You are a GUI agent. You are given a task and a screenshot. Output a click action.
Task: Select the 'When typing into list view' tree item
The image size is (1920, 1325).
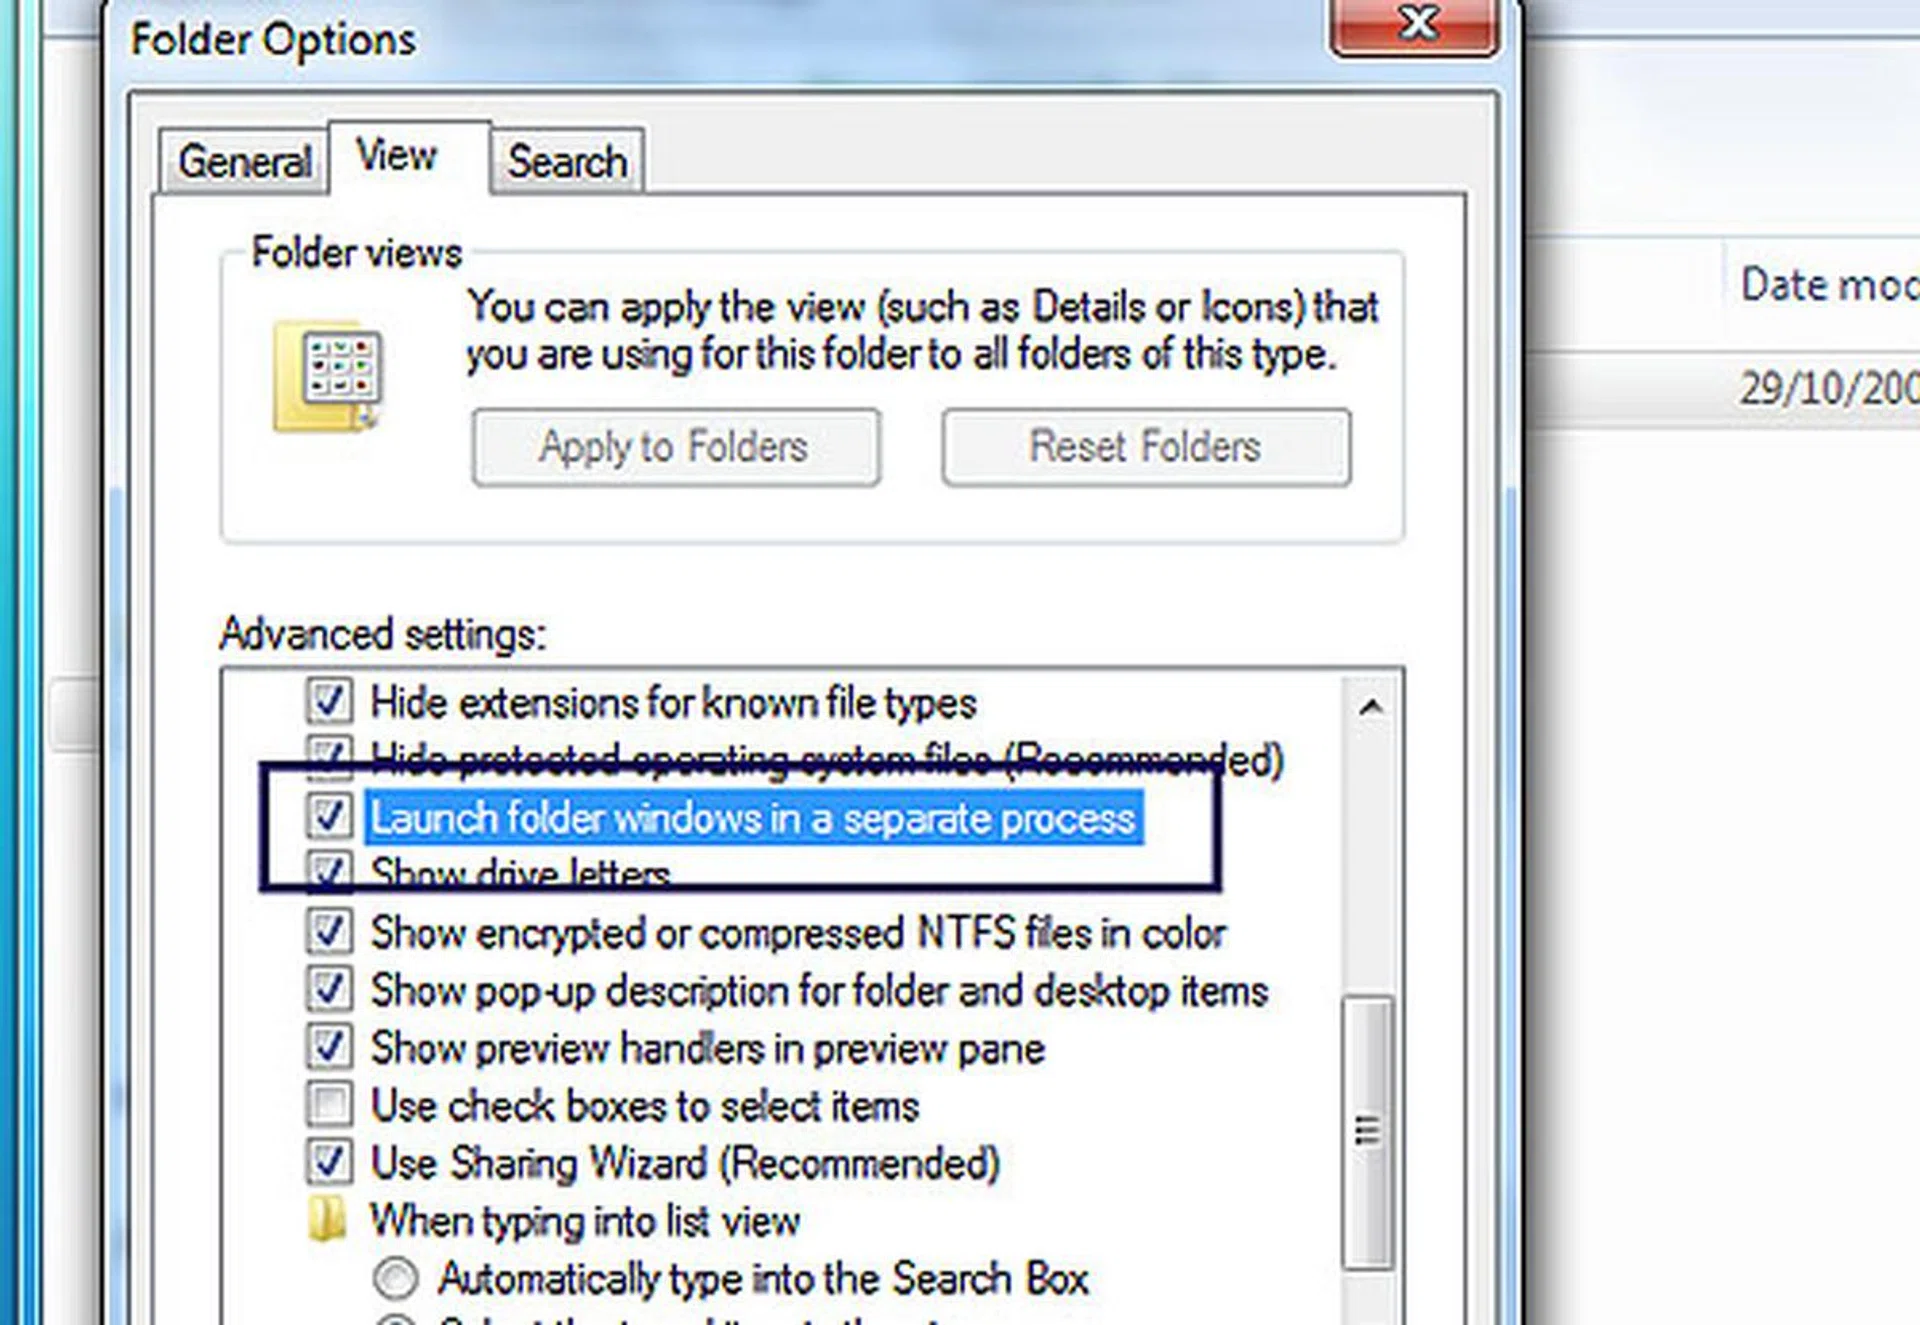click(585, 1221)
